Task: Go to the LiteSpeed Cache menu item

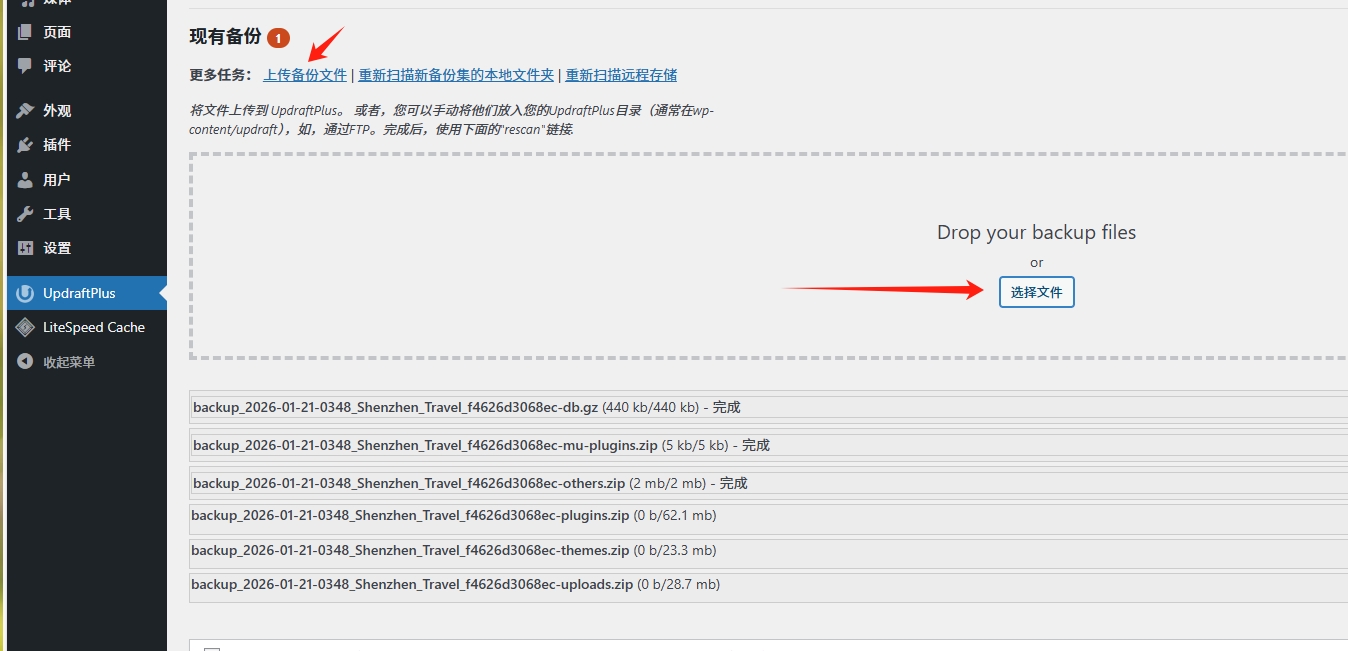Action: pyautogui.click(x=93, y=327)
